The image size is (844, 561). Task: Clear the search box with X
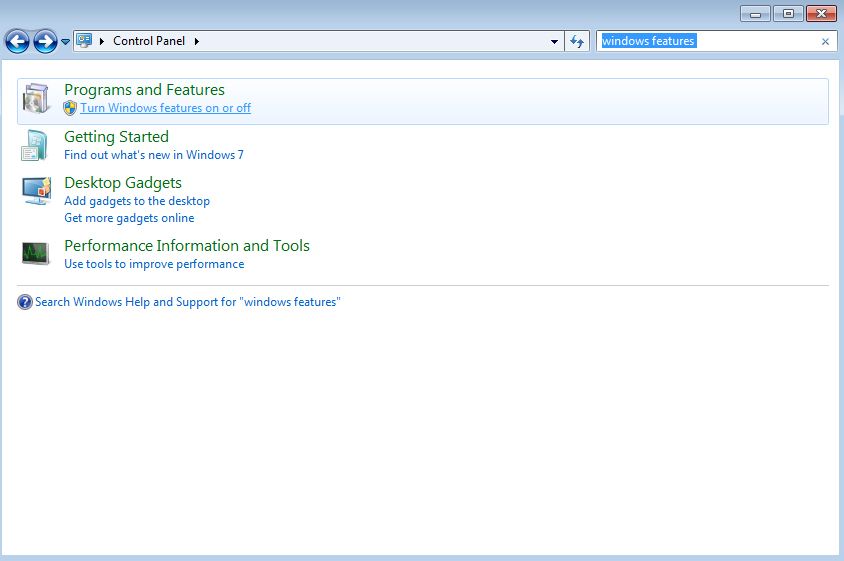(825, 41)
